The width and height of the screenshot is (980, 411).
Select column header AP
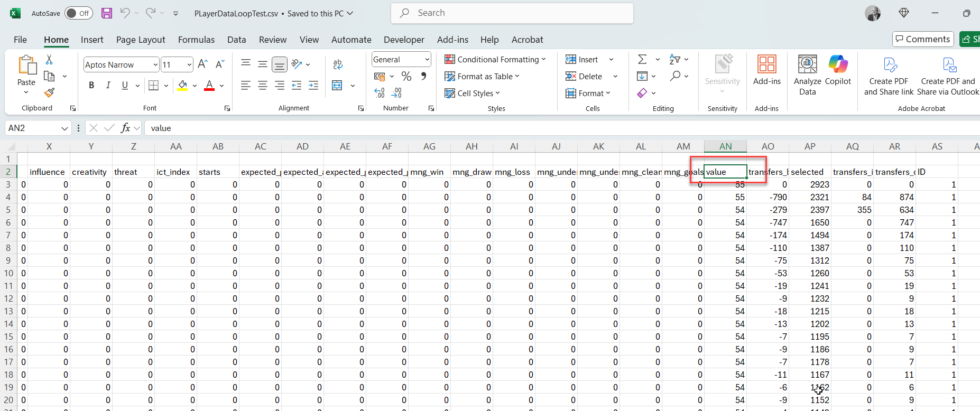point(810,146)
